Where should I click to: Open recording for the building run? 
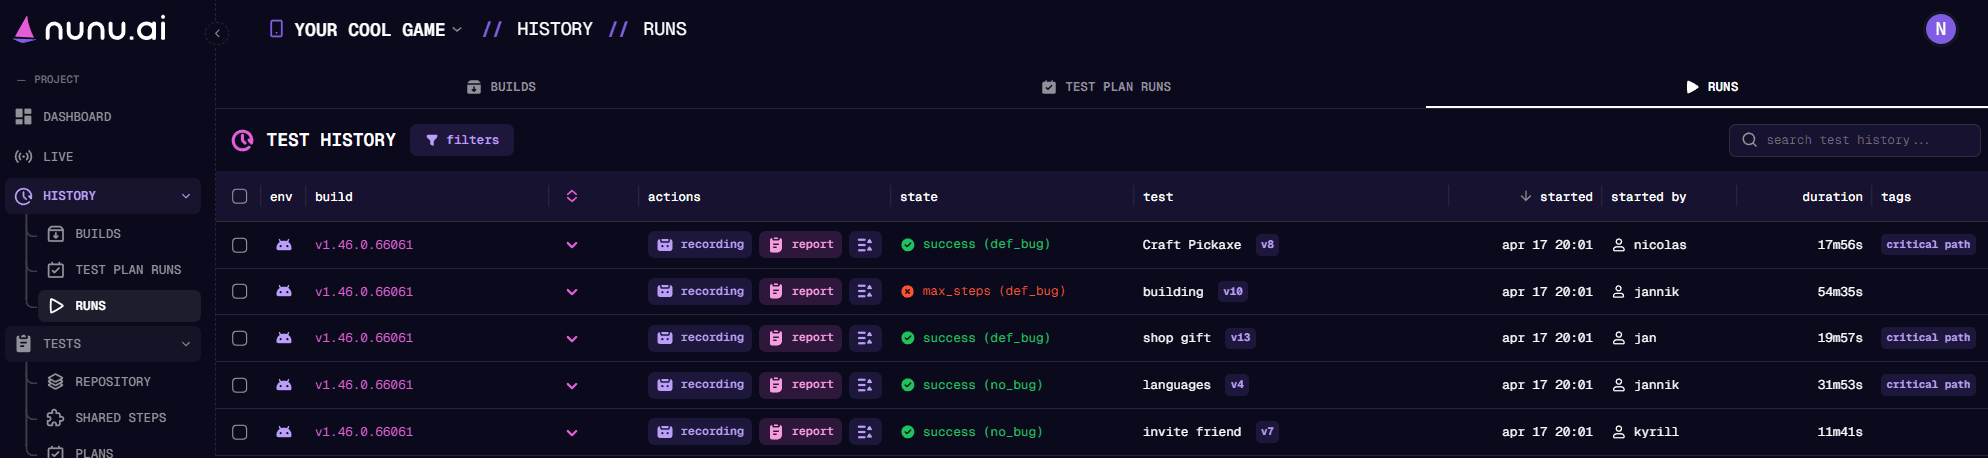(701, 292)
